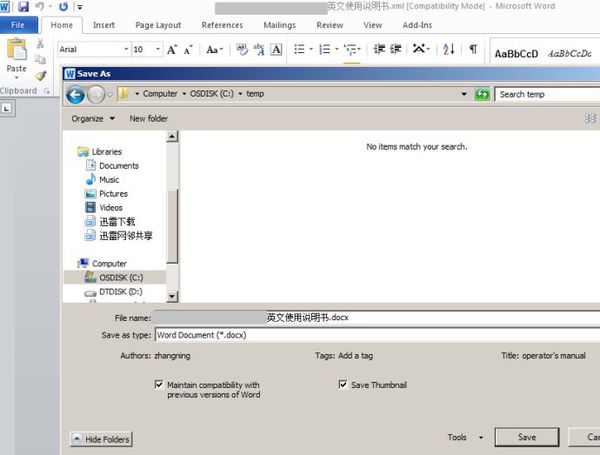Click the Sort icon in ribbon
The image size is (600, 455).
pyautogui.click(x=448, y=49)
